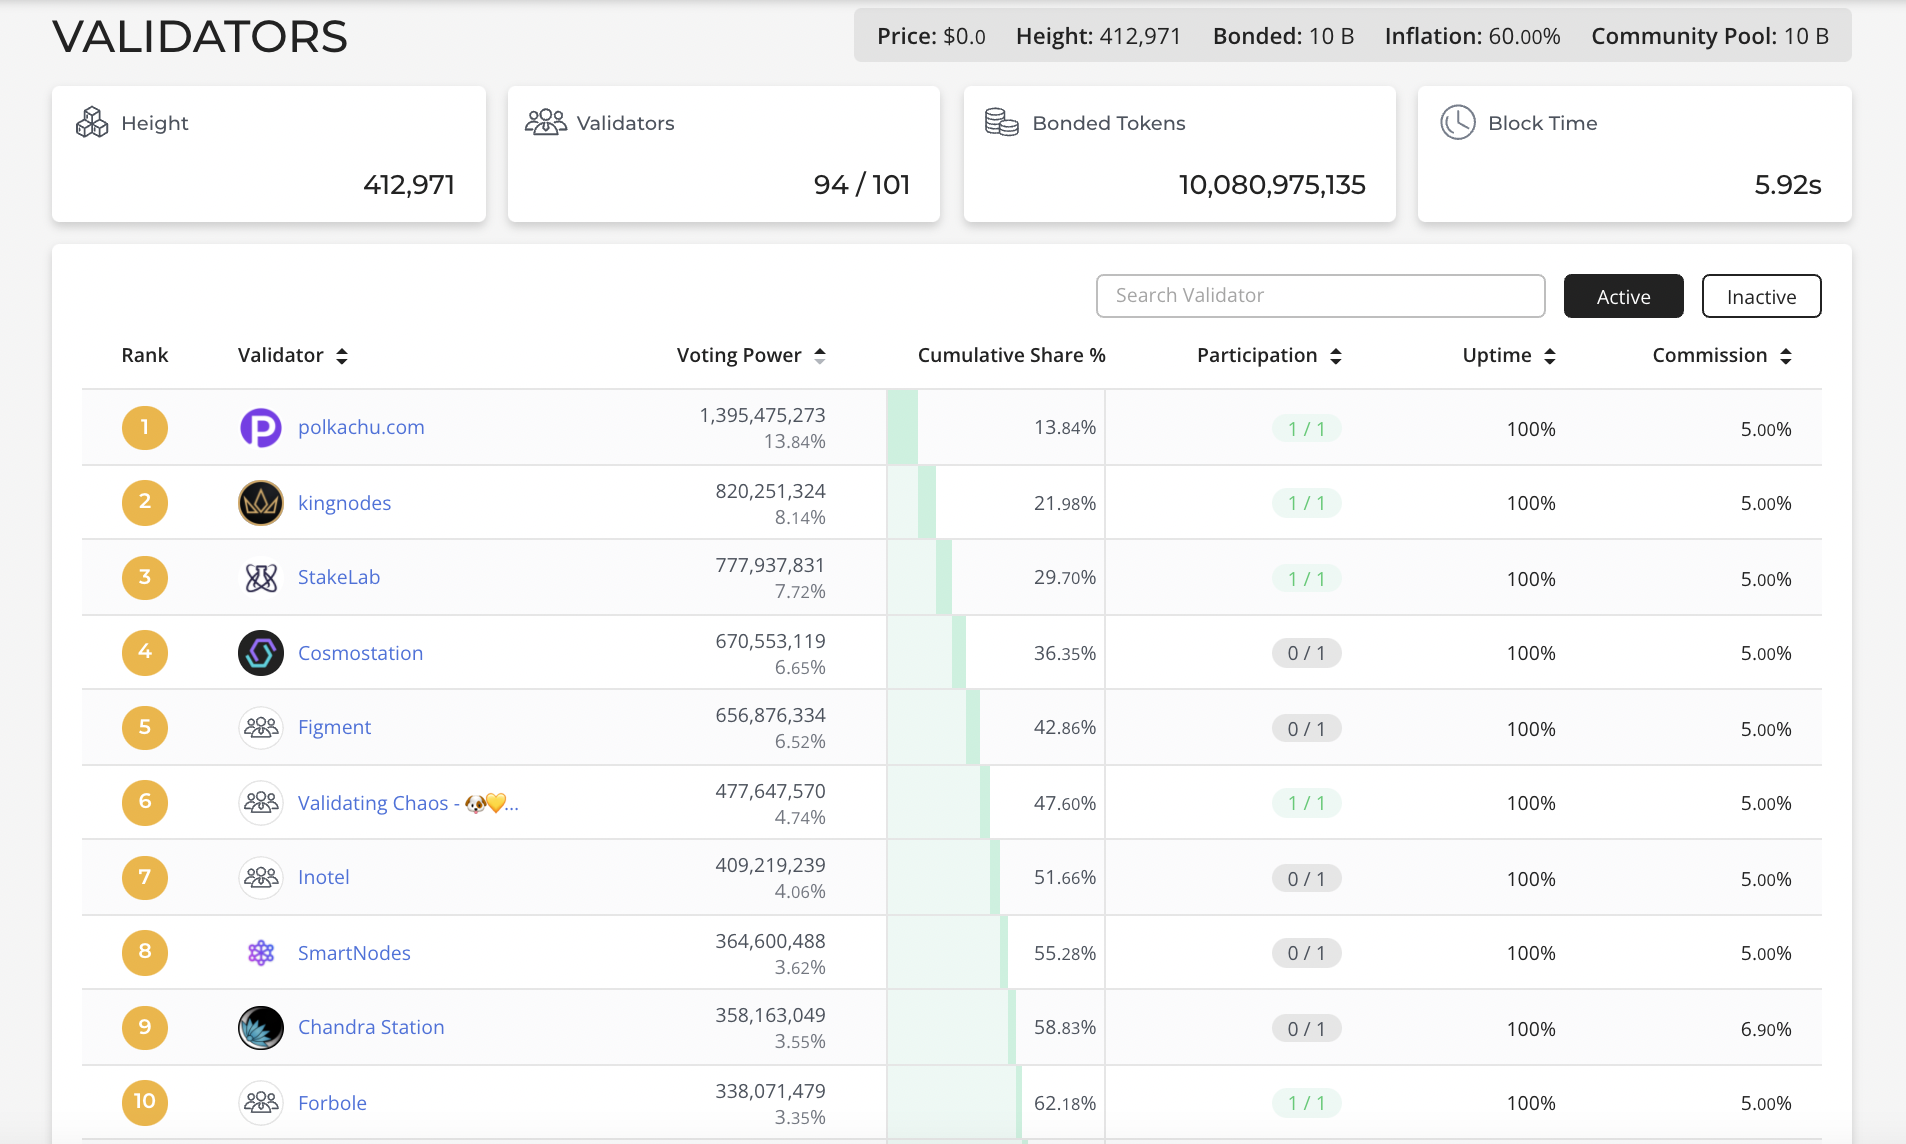The image size is (1906, 1144).
Task: Open StakeLab validator logo
Action: [261, 578]
